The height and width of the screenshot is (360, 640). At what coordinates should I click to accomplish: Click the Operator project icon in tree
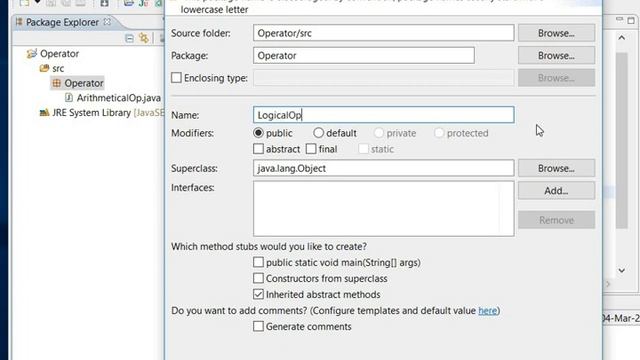31,53
